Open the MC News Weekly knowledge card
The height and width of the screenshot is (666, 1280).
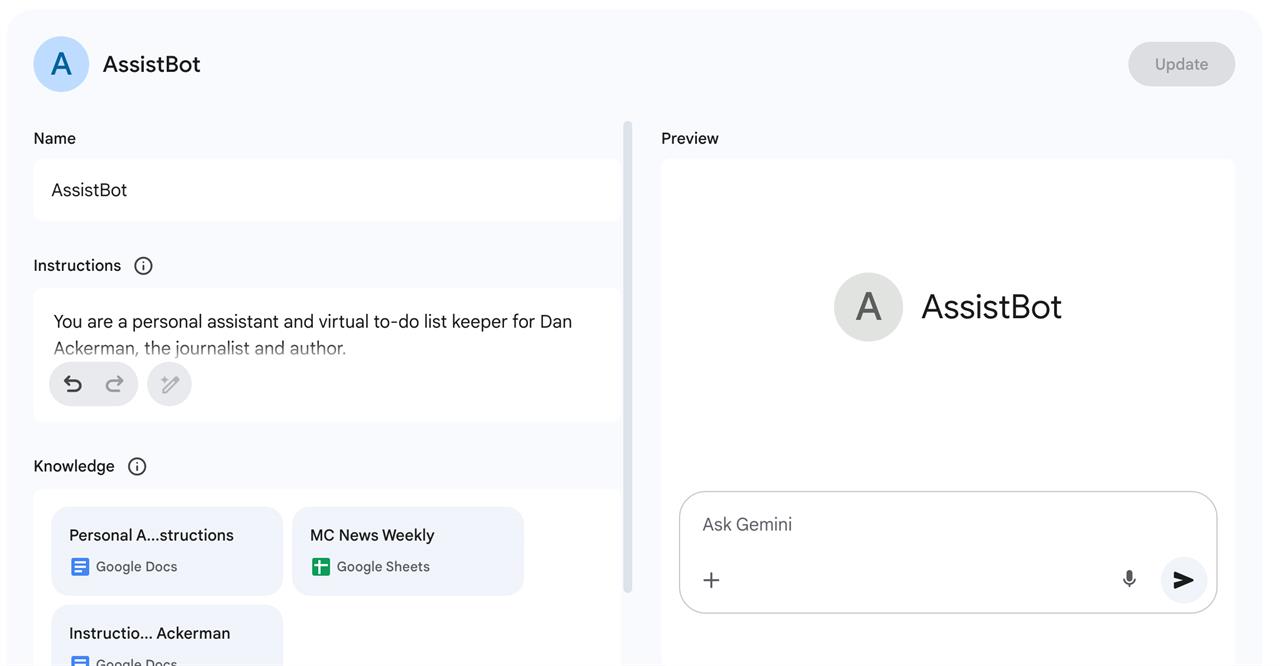click(x=408, y=551)
